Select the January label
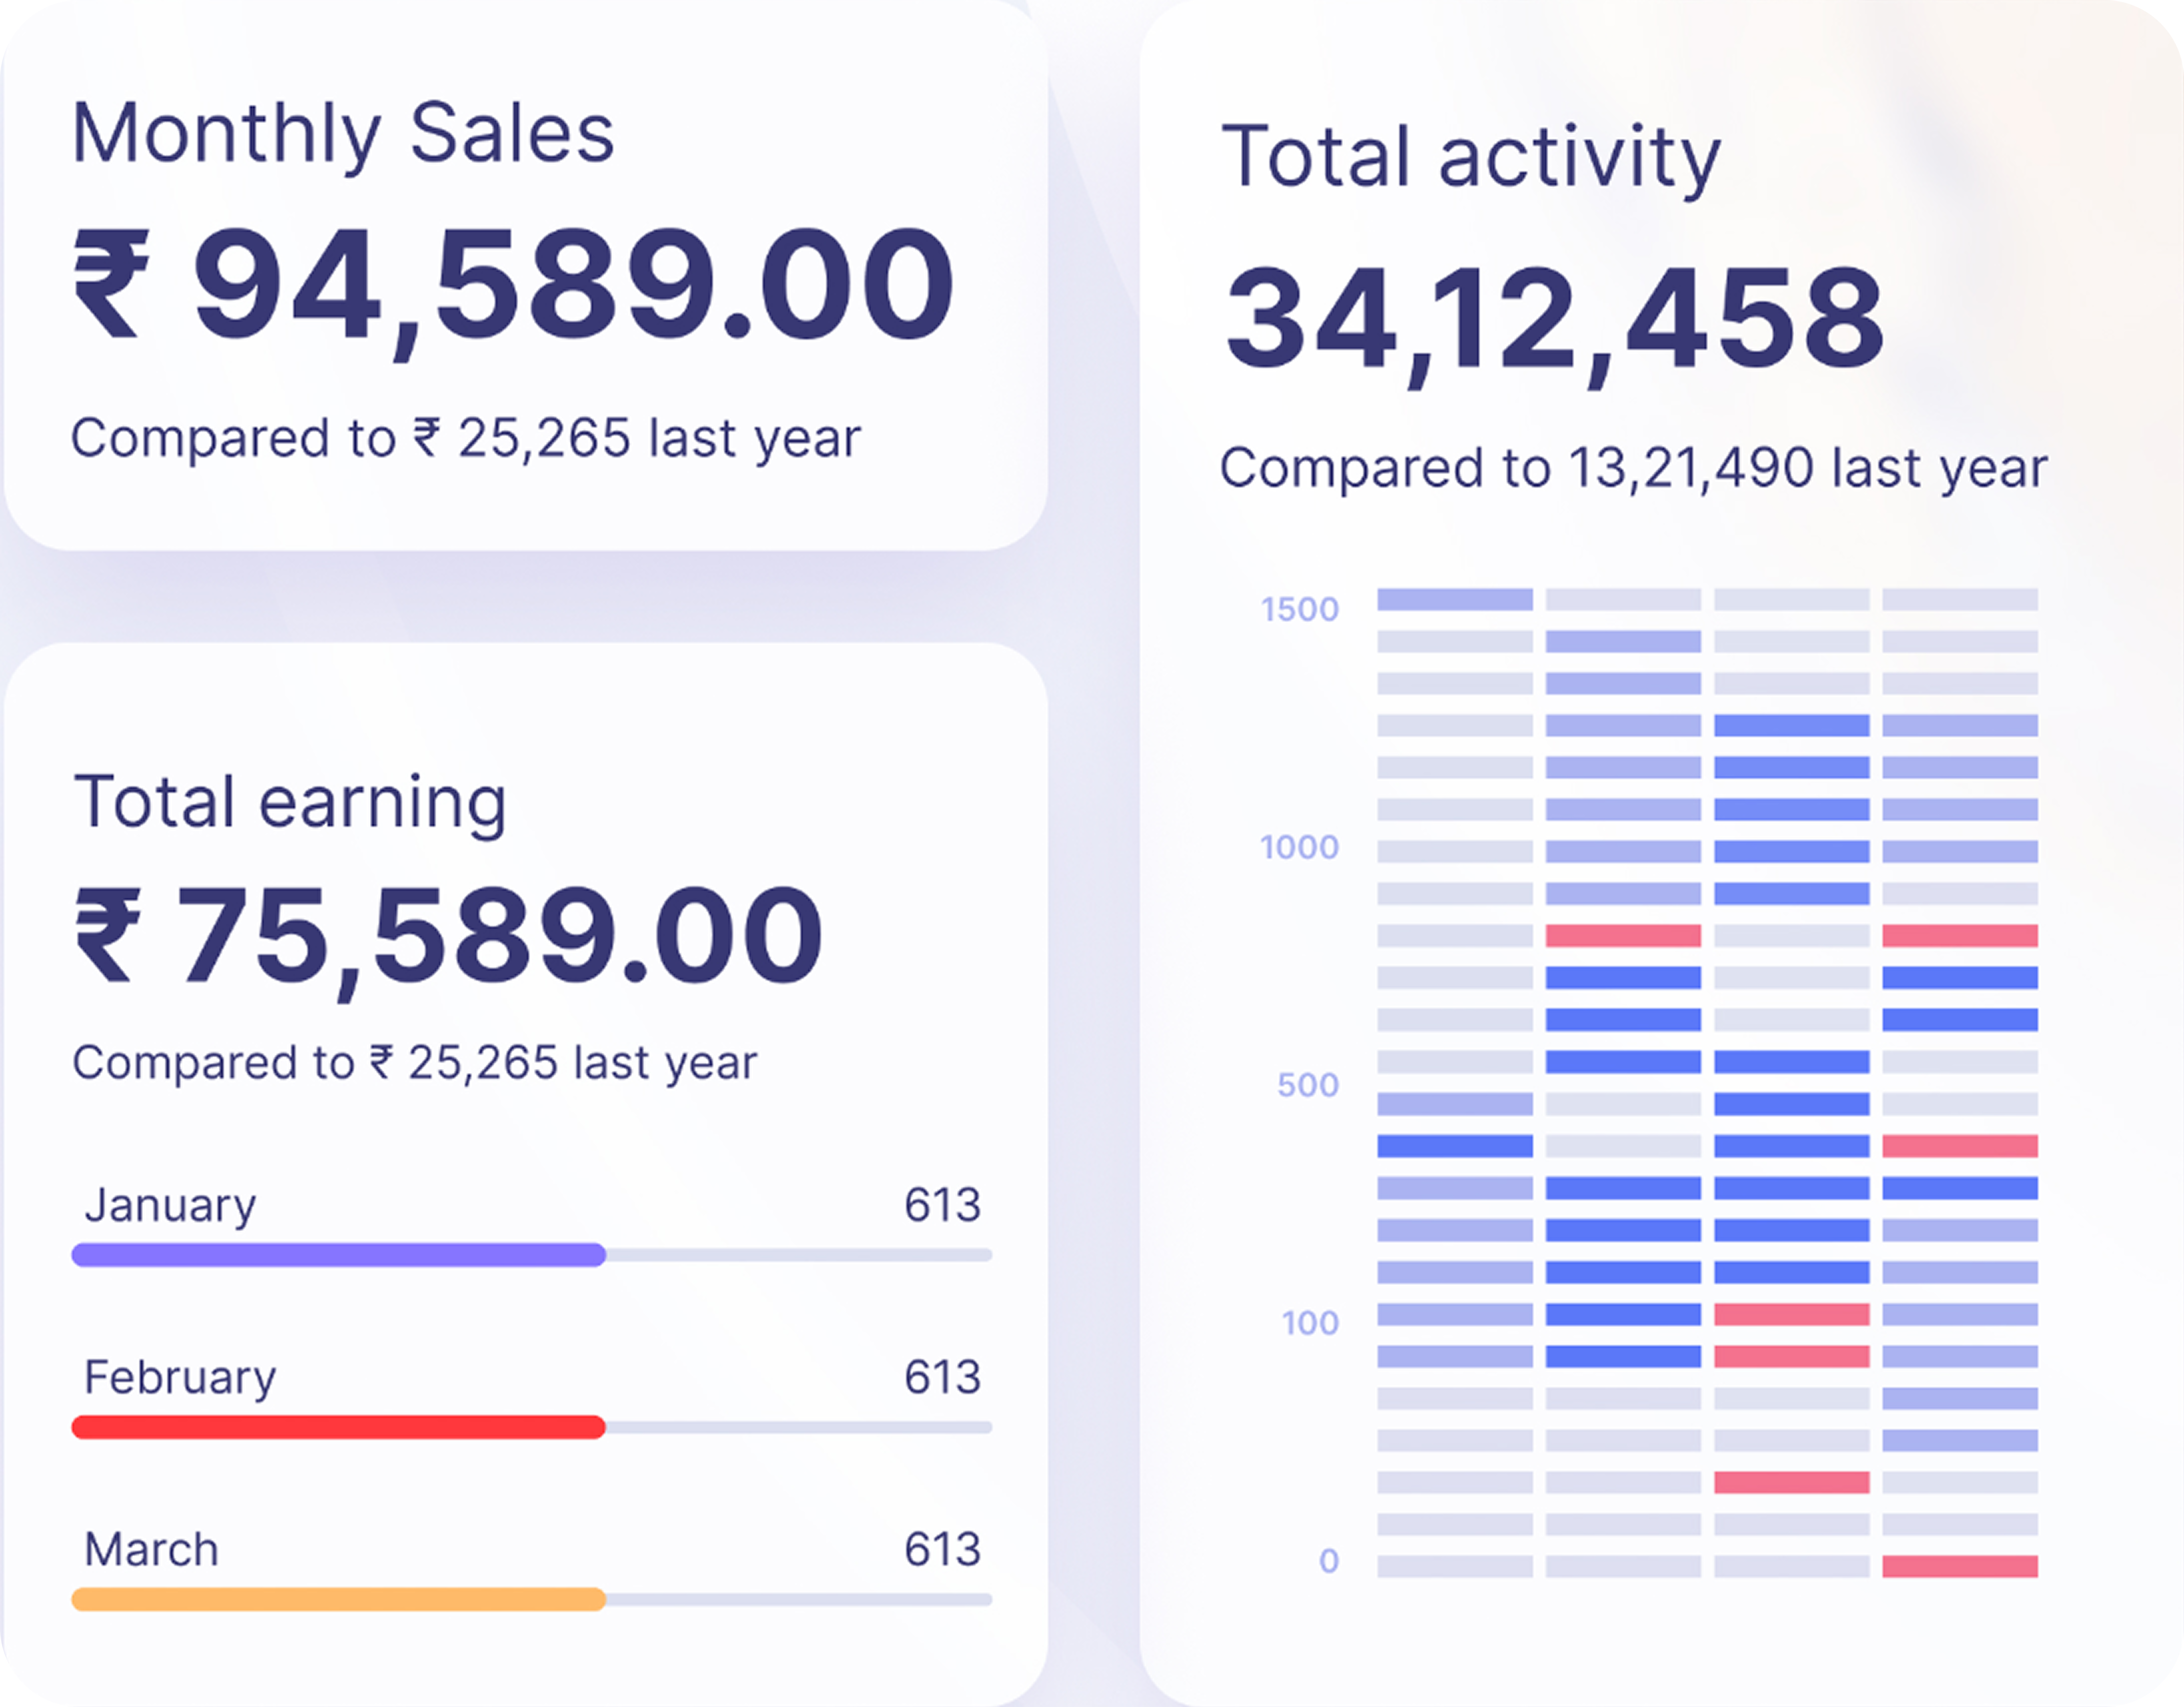The width and height of the screenshot is (2184, 1707). point(170,1205)
